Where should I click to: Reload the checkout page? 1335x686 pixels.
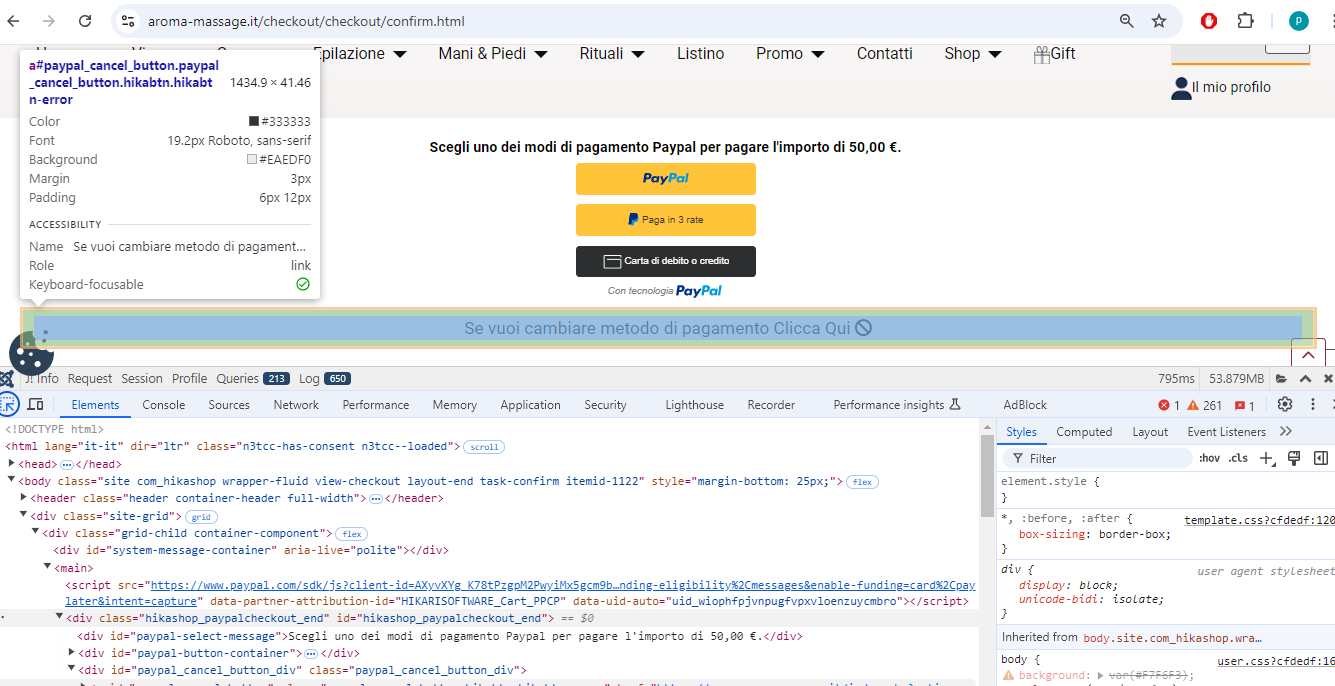(x=85, y=21)
